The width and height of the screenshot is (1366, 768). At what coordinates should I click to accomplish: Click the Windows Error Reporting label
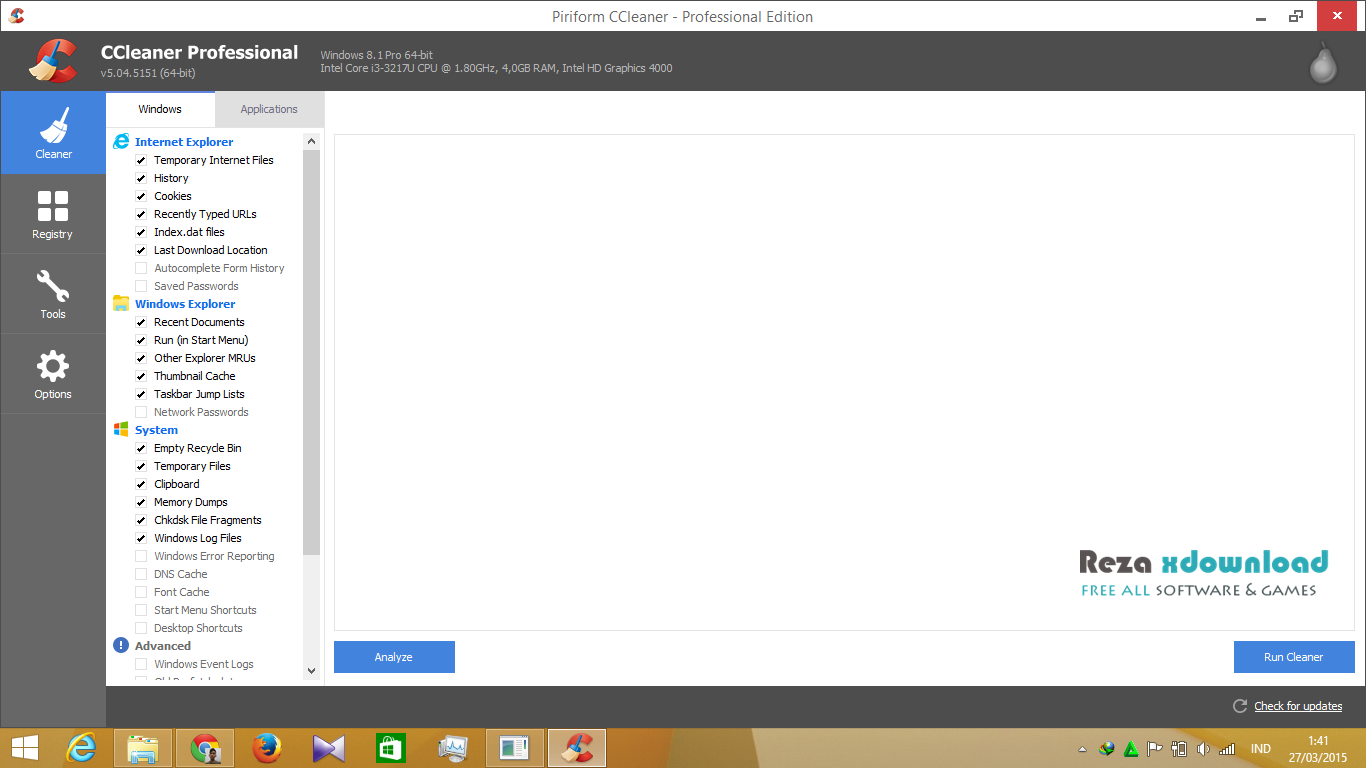[214, 556]
